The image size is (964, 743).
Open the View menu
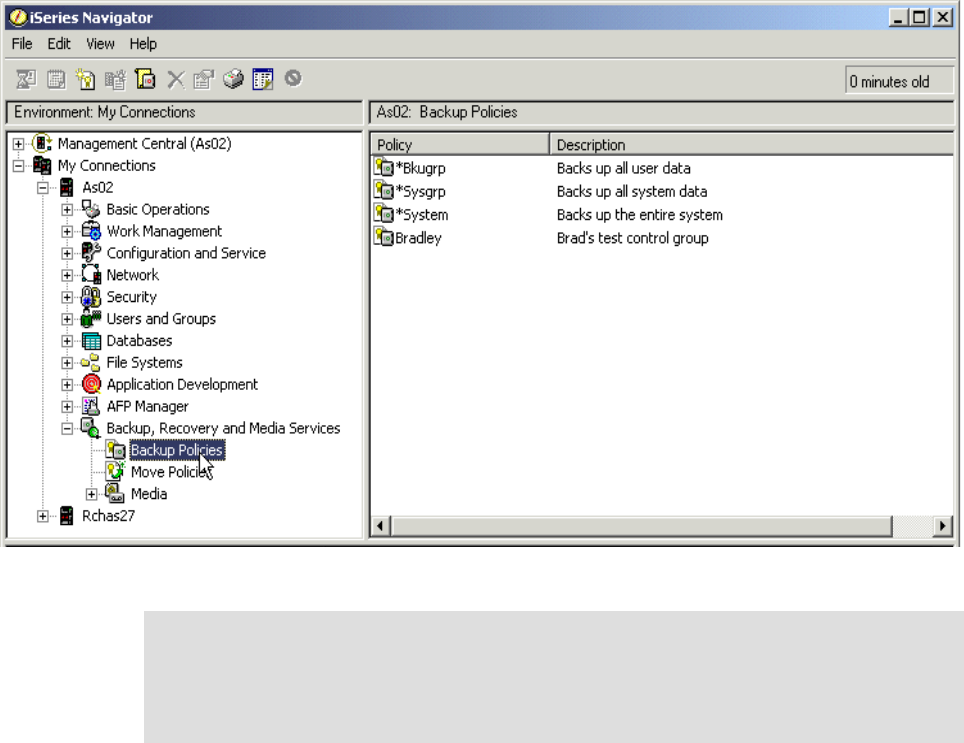coord(100,44)
